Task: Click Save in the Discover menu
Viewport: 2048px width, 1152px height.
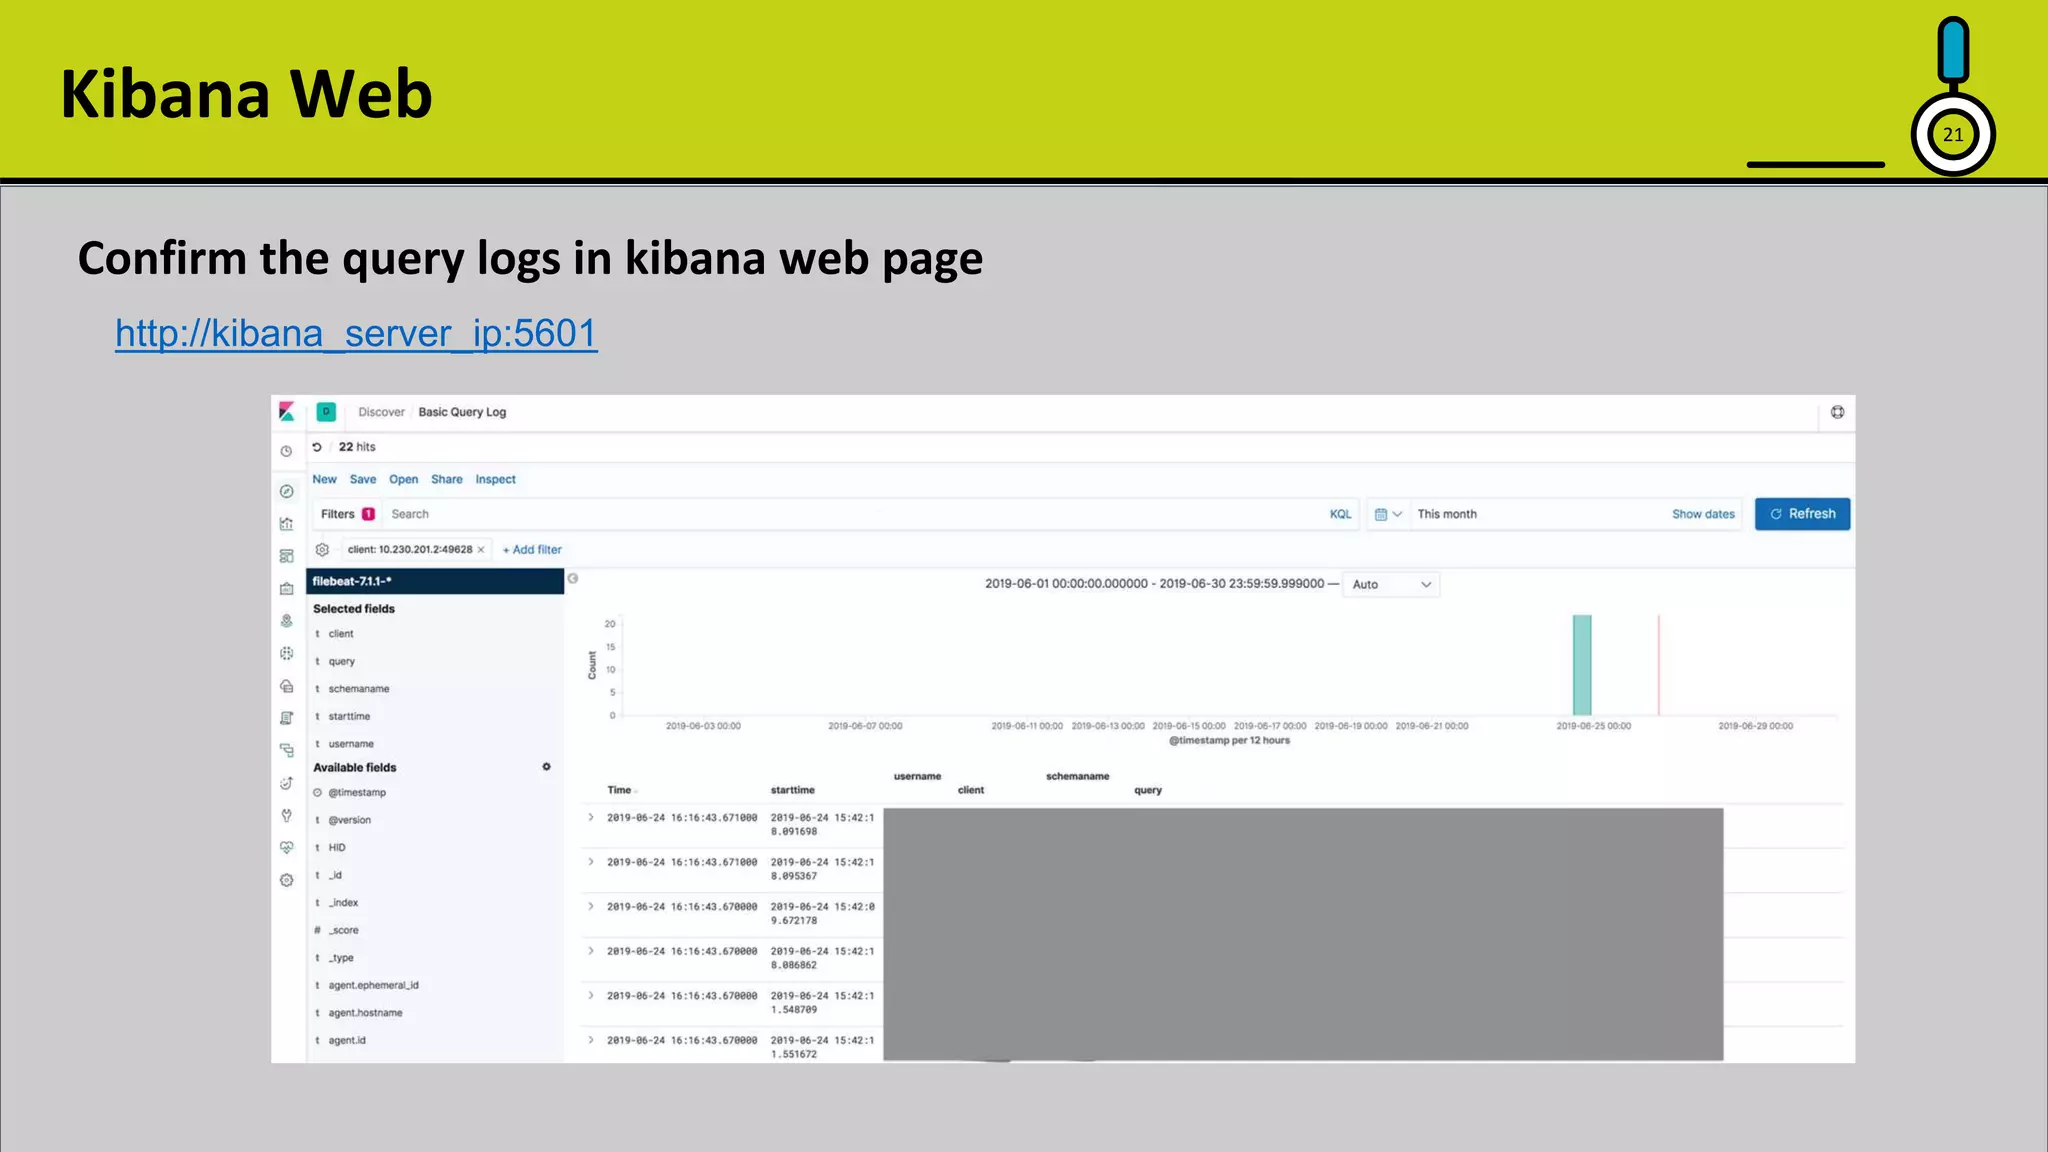Action: click(x=363, y=479)
